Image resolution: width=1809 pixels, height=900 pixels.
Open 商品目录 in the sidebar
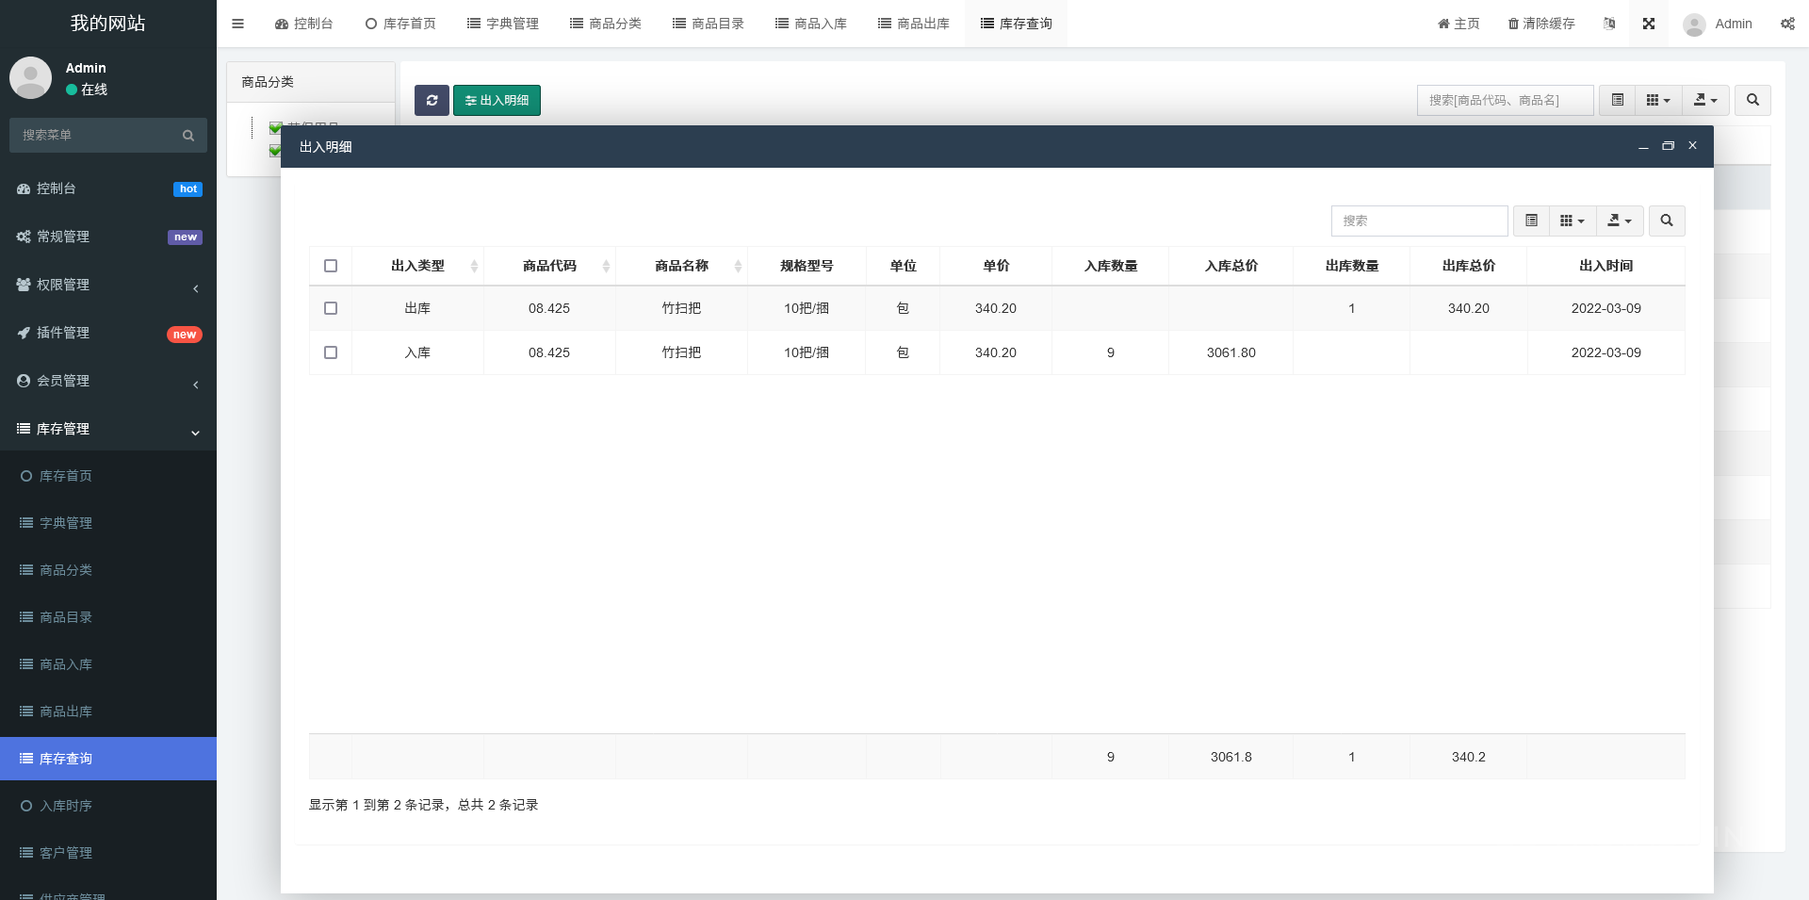pyautogui.click(x=66, y=617)
